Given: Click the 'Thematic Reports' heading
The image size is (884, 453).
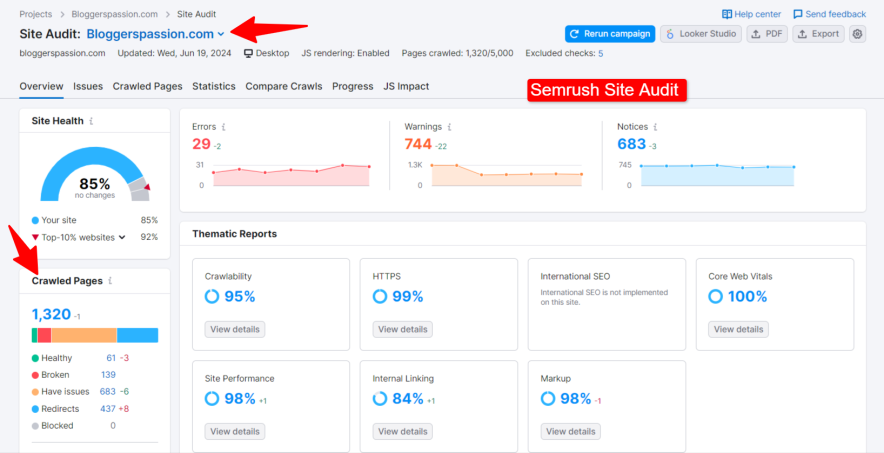Looking at the screenshot, I should 235,234.
